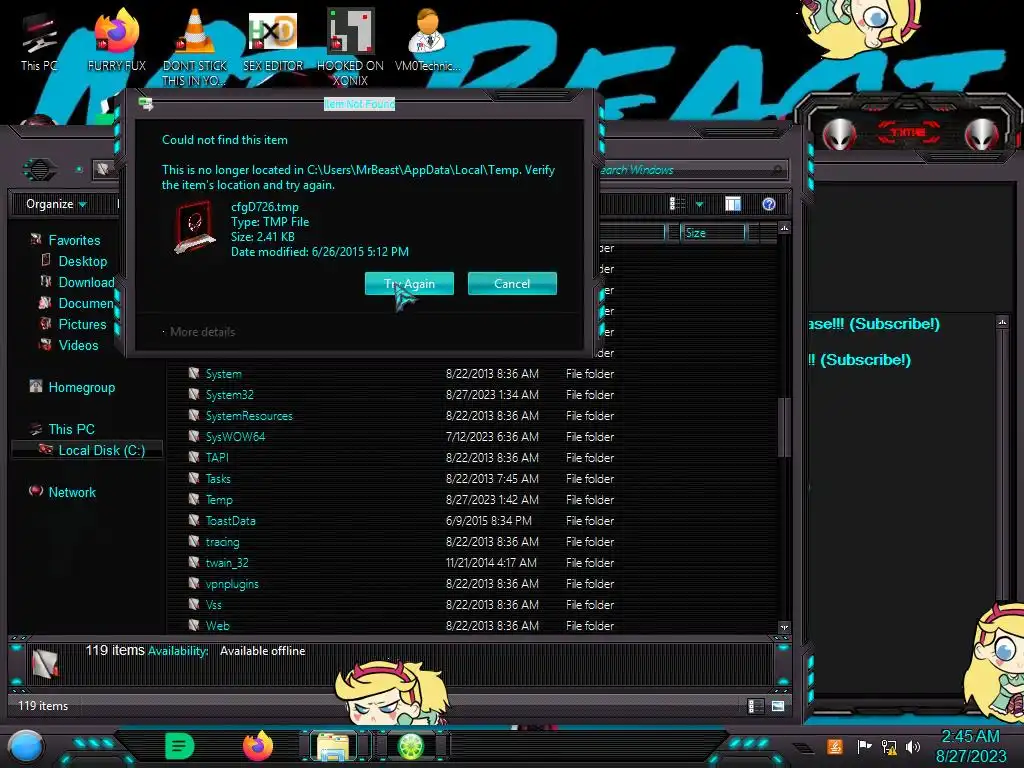This screenshot has width=1024, height=768.
Task: Switch to details view in status bar
Action: [756, 706]
